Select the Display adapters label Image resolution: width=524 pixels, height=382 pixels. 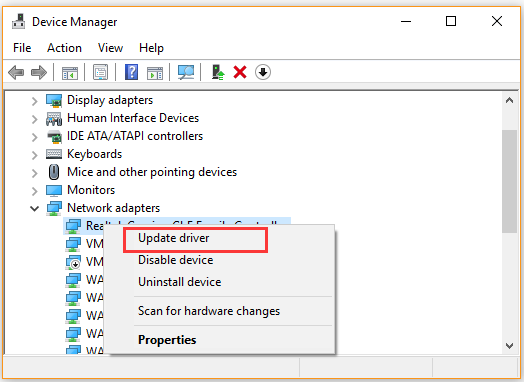tap(110, 100)
